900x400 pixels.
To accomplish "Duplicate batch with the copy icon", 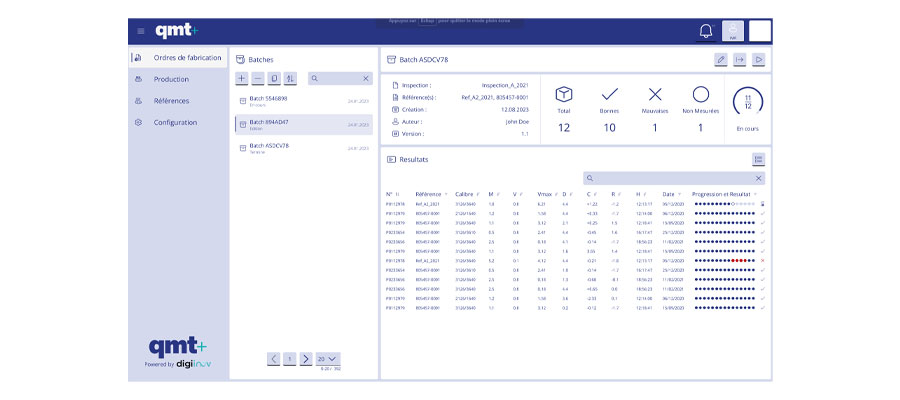I will point(274,78).
